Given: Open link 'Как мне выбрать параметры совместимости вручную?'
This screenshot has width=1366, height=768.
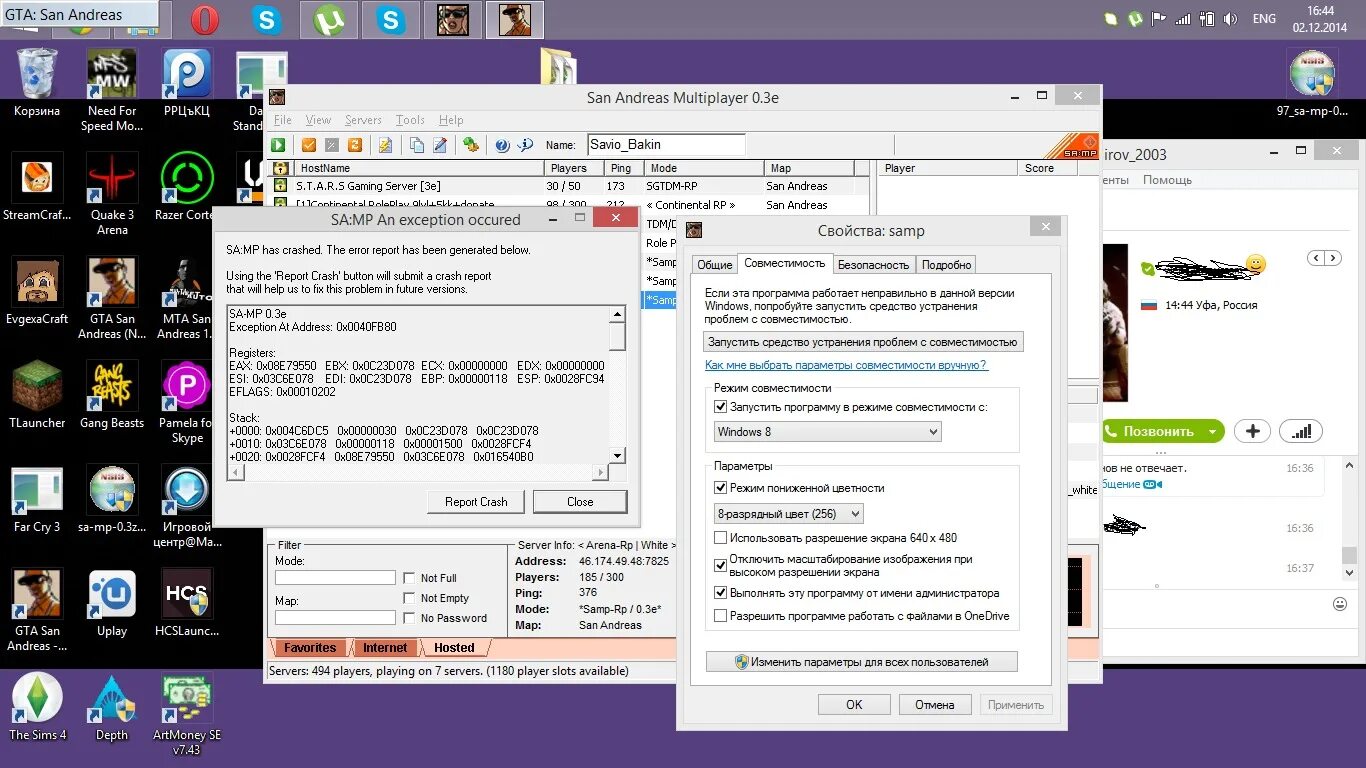Looking at the screenshot, I should (x=846, y=365).
